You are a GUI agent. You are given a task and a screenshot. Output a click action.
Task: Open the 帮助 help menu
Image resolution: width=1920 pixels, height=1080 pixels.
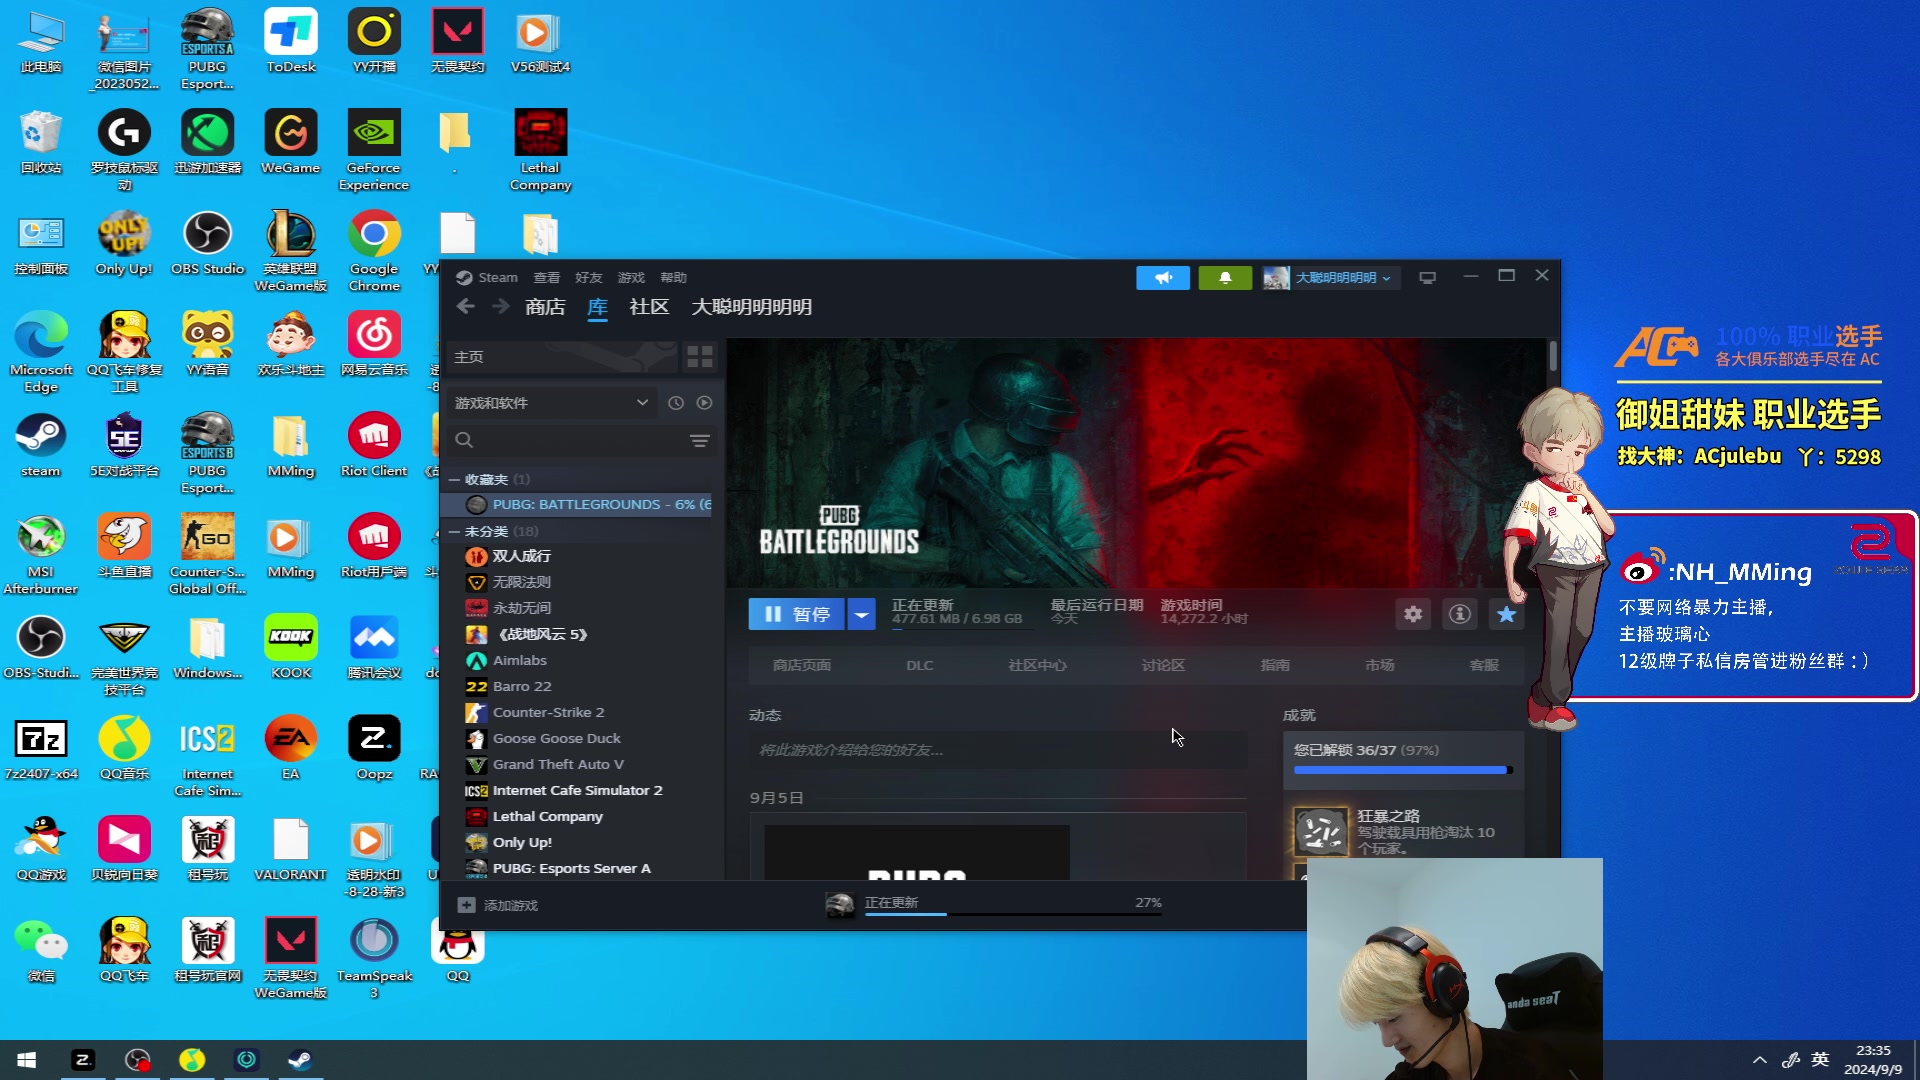pos(673,278)
